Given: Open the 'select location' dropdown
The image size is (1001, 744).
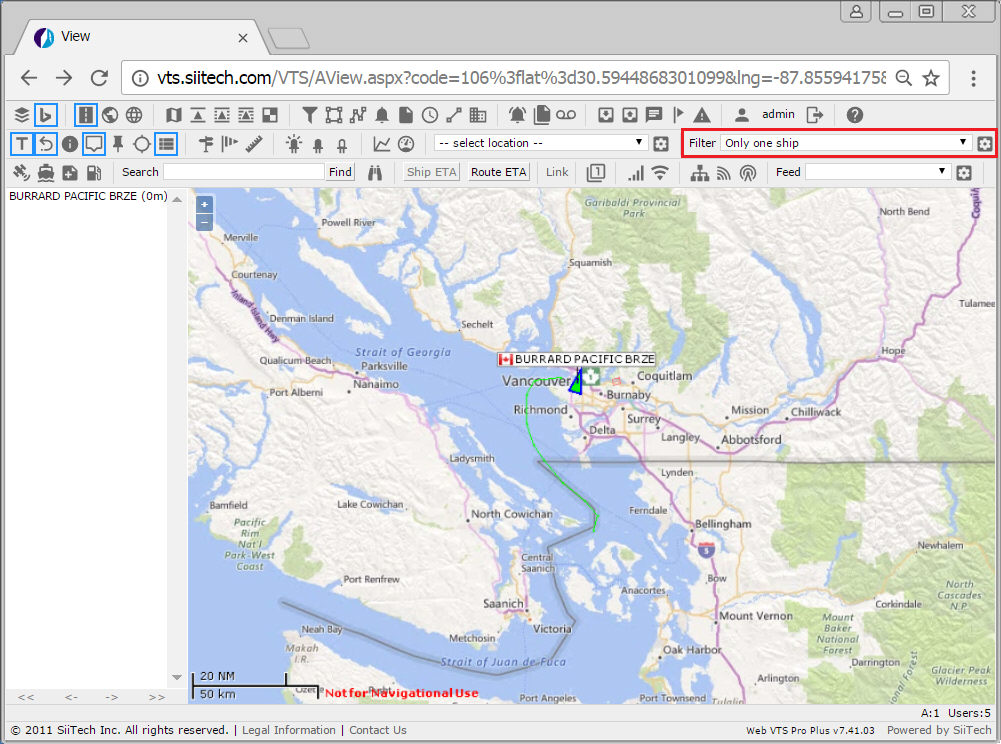Looking at the screenshot, I should (x=542, y=143).
